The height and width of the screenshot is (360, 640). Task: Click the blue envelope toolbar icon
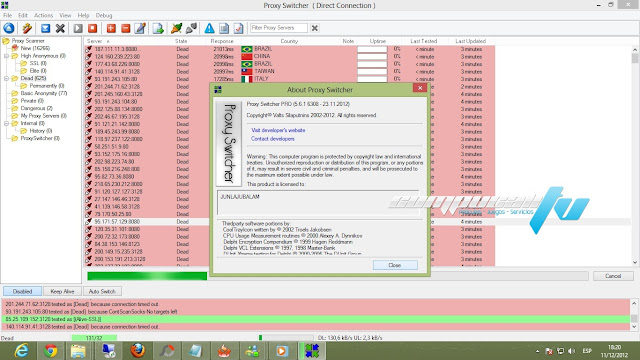click(45, 28)
